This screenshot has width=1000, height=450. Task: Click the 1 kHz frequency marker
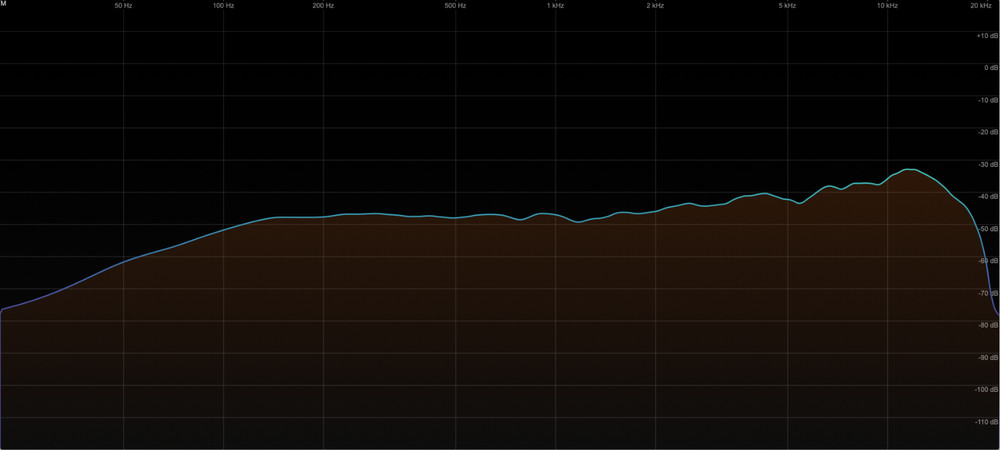point(555,6)
